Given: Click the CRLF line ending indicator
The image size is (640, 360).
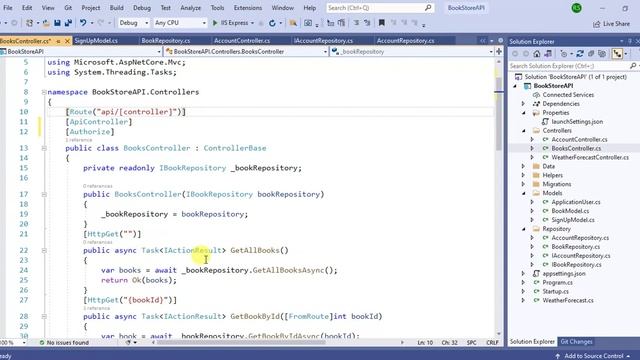Looking at the screenshot, I should 492,342.
